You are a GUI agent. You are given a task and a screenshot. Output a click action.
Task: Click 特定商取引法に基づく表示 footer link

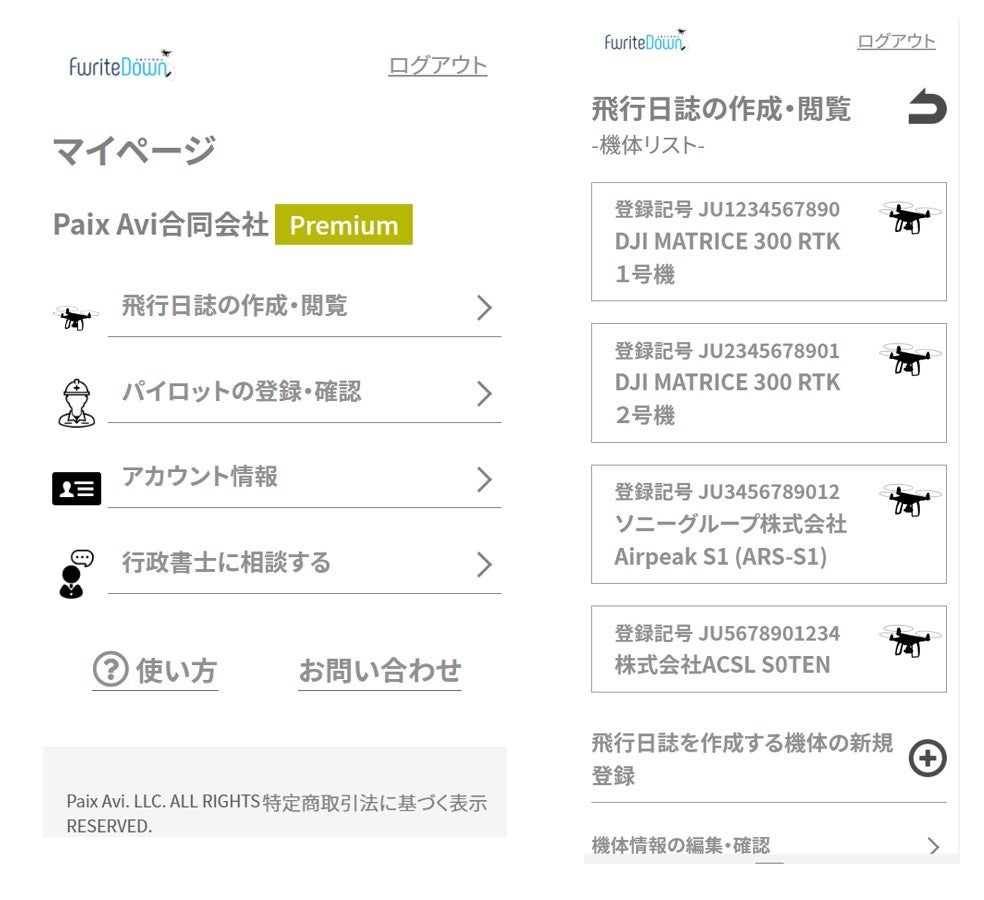375,803
